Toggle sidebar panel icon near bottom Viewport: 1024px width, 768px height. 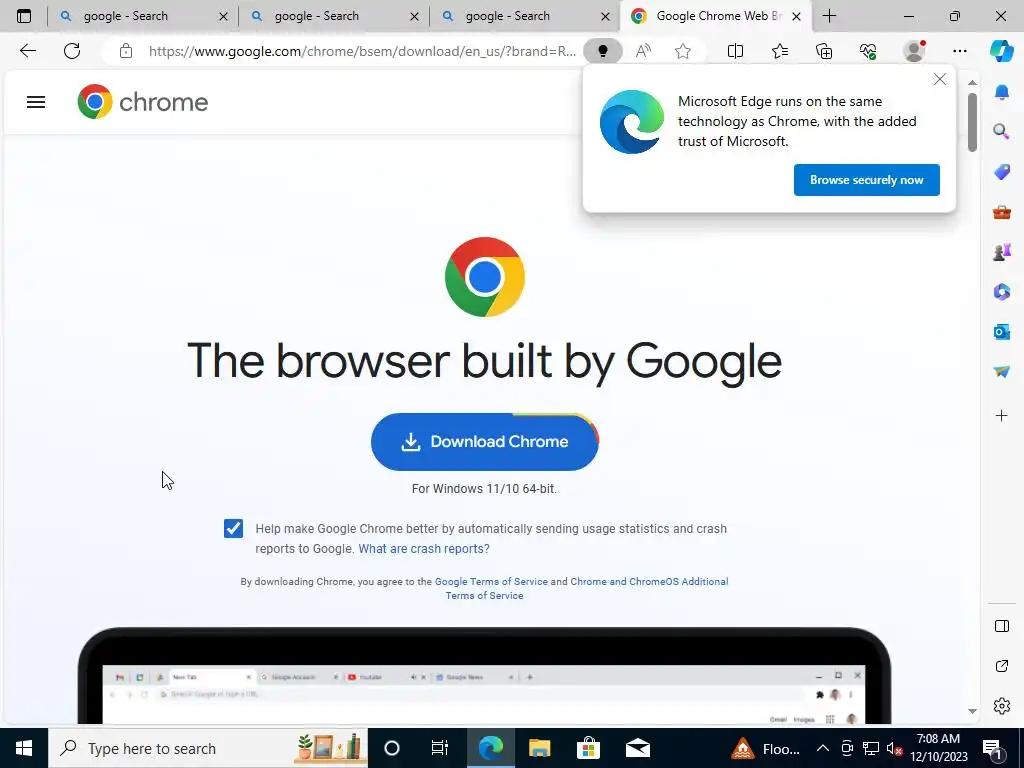(1002, 626)
